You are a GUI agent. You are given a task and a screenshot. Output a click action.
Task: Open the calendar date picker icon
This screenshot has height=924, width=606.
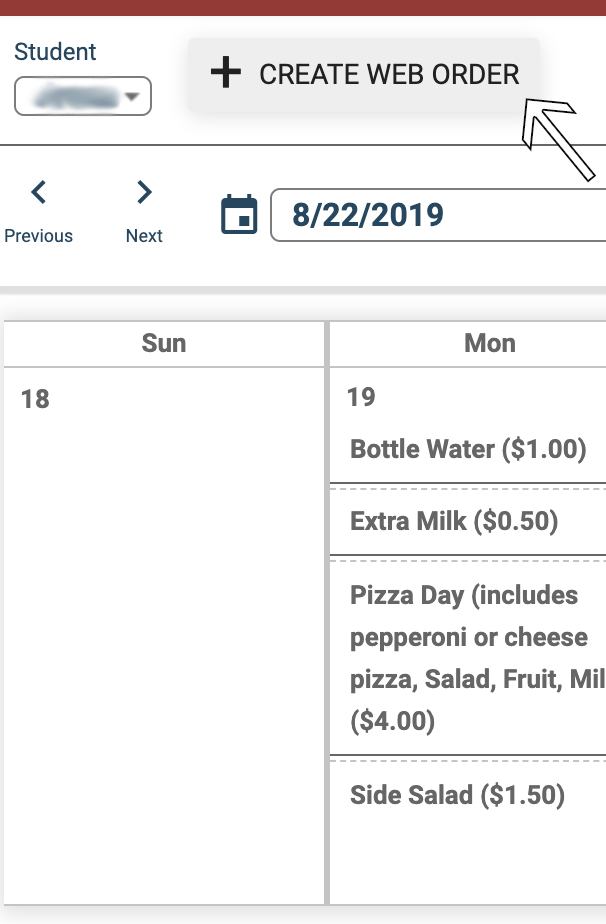click(x=239, y=214)
